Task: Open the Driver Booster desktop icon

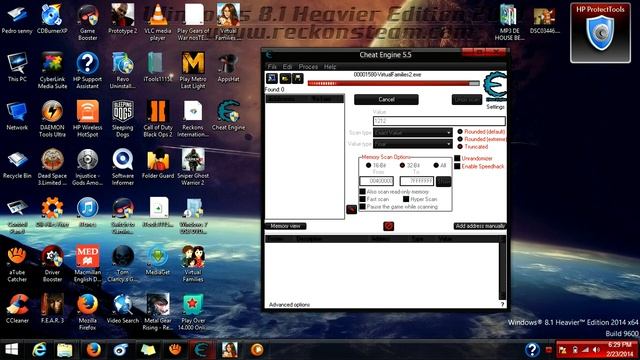Action: (x=52, y=264)
